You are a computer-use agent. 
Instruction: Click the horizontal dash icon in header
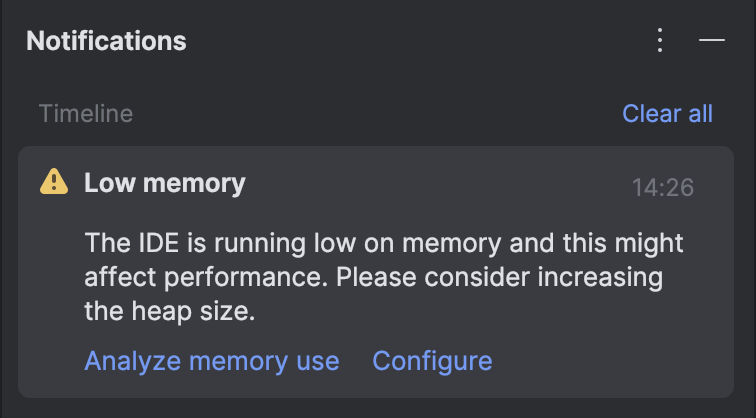712,40
